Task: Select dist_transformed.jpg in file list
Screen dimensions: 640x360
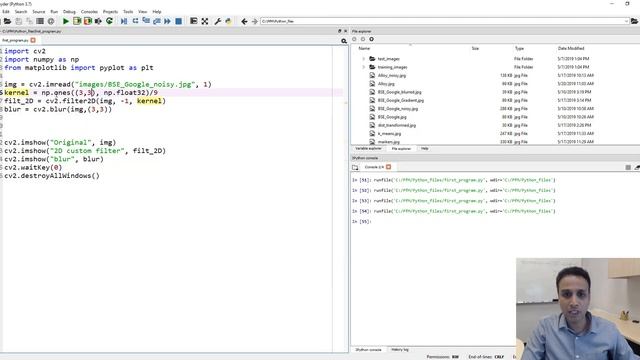Action: coord(397,126)
